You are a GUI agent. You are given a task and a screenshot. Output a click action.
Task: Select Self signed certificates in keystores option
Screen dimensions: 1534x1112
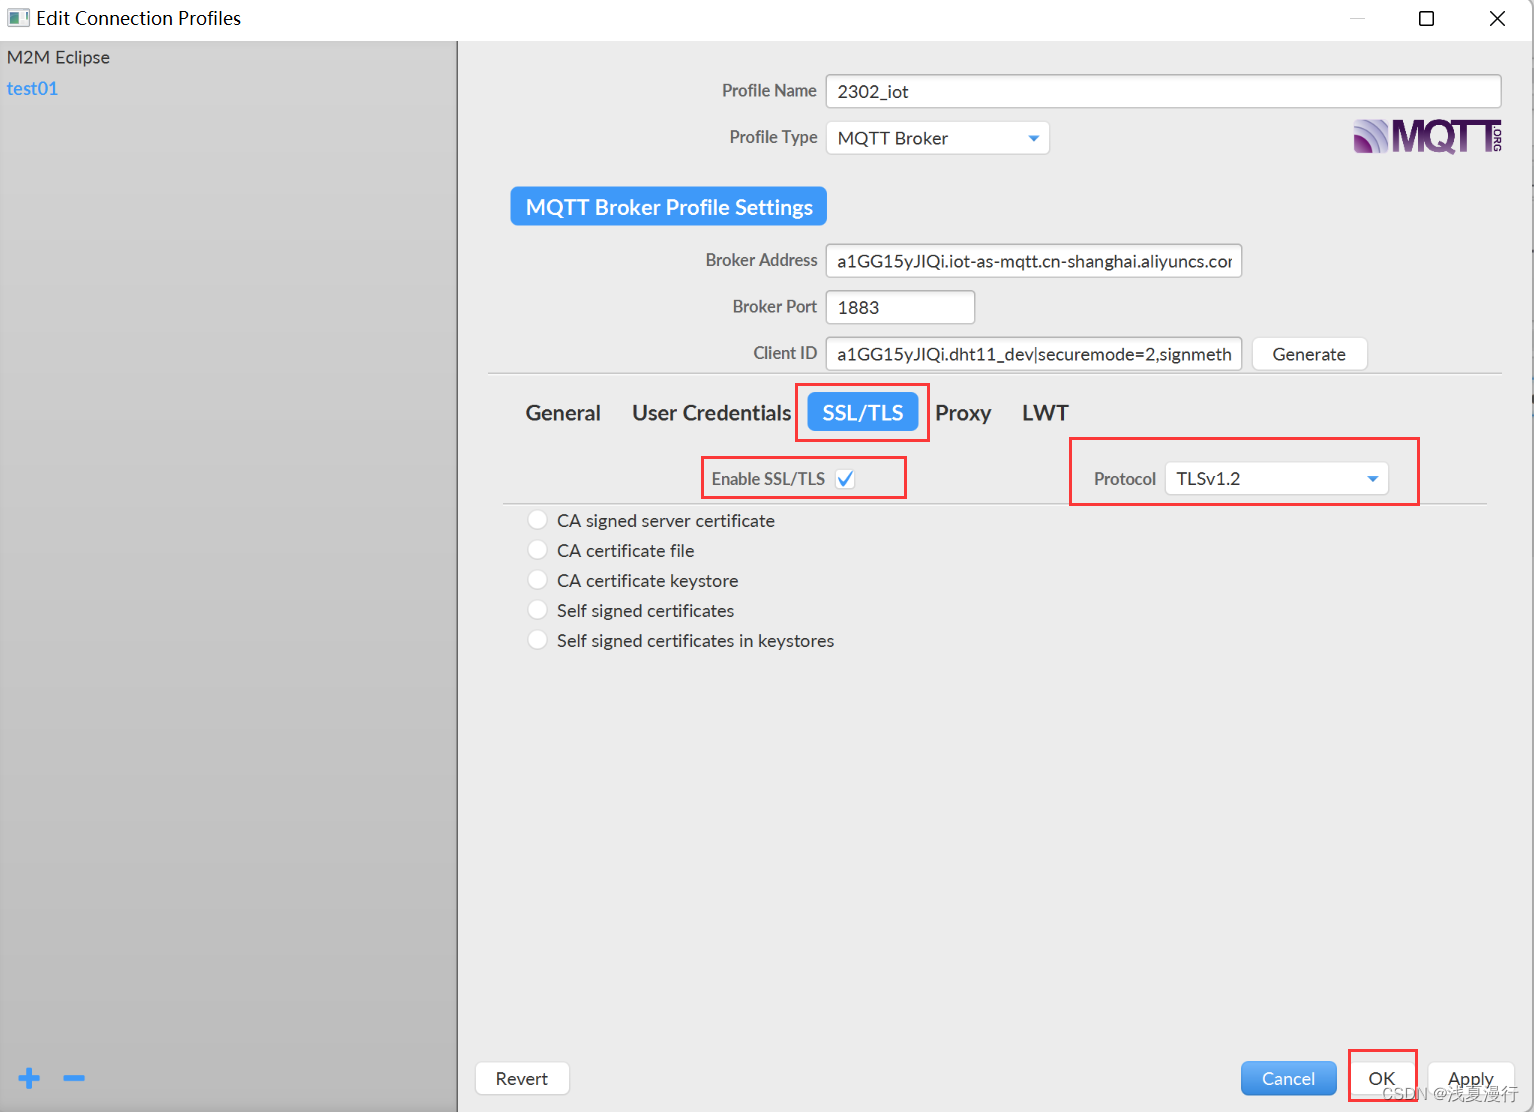pos(538,640)
